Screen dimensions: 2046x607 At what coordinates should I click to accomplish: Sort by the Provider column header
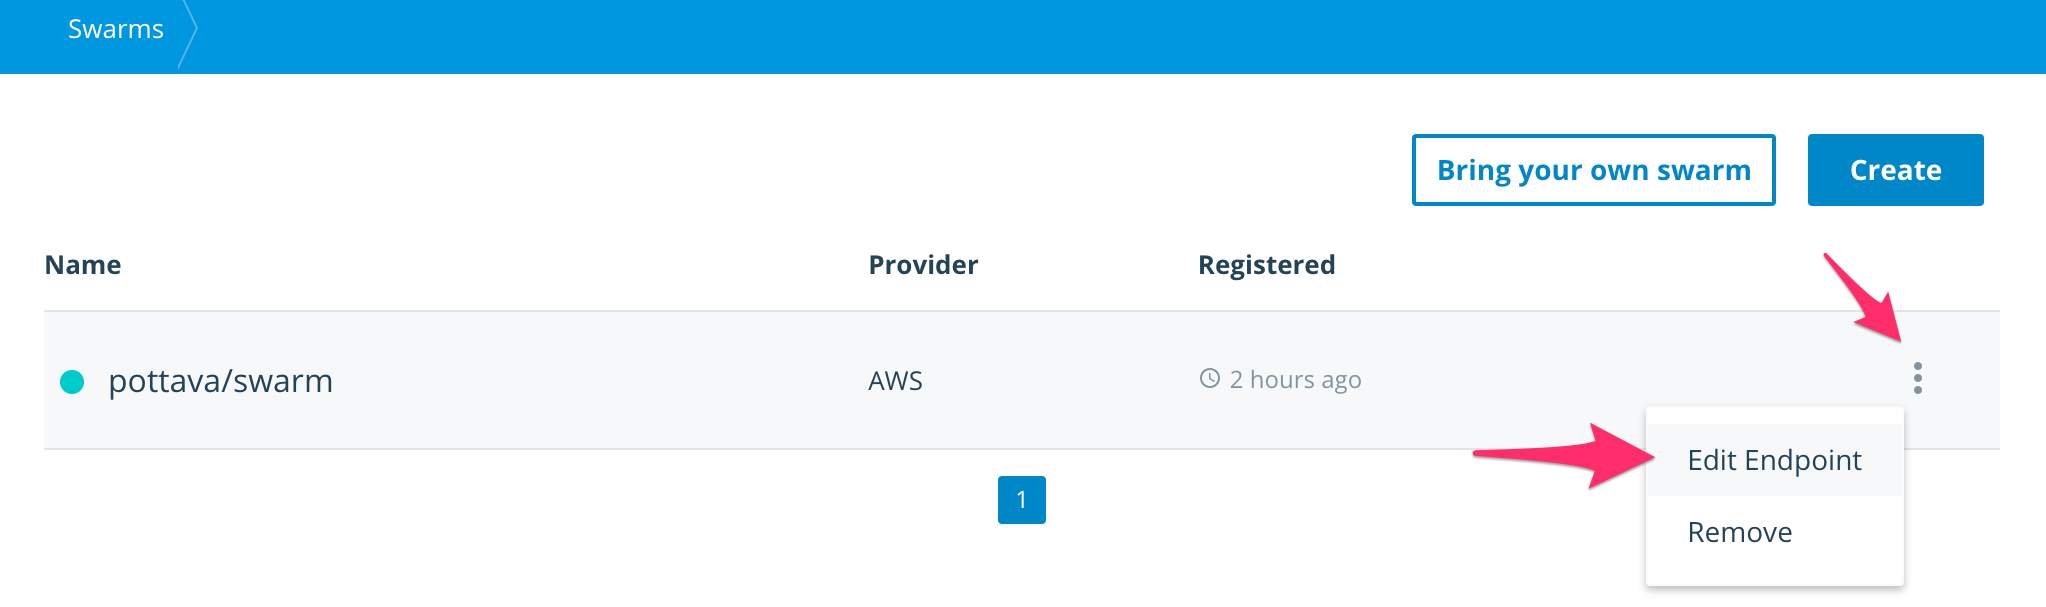point(923,265)
